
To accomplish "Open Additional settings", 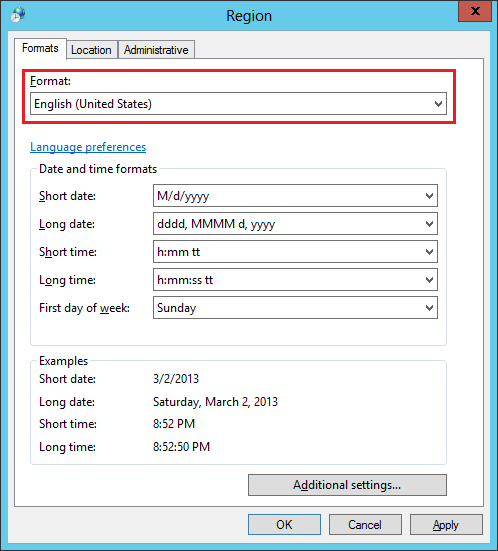I will 347,485.
